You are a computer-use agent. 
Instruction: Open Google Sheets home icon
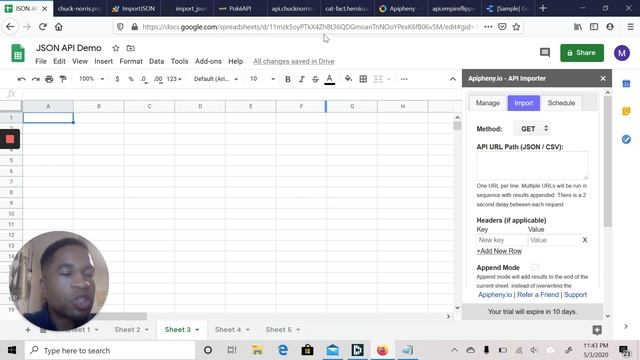click(18, 53)
